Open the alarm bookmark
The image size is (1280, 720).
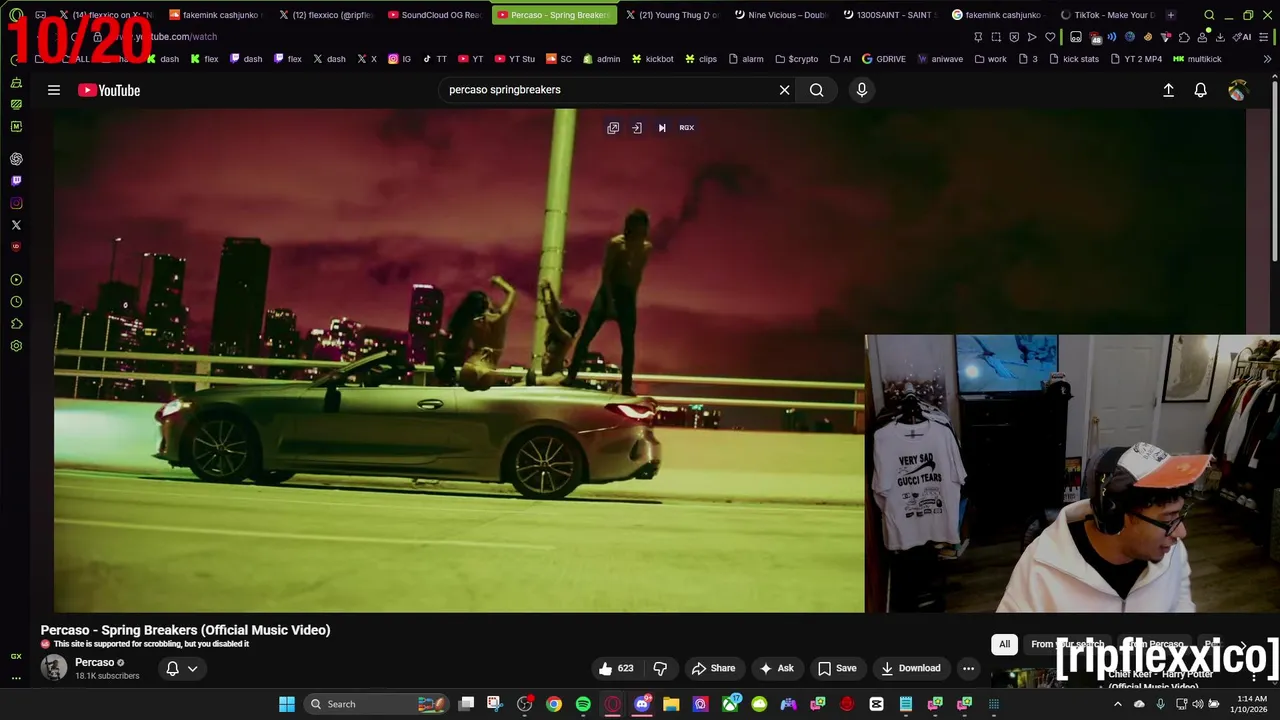tap(745, 59)
